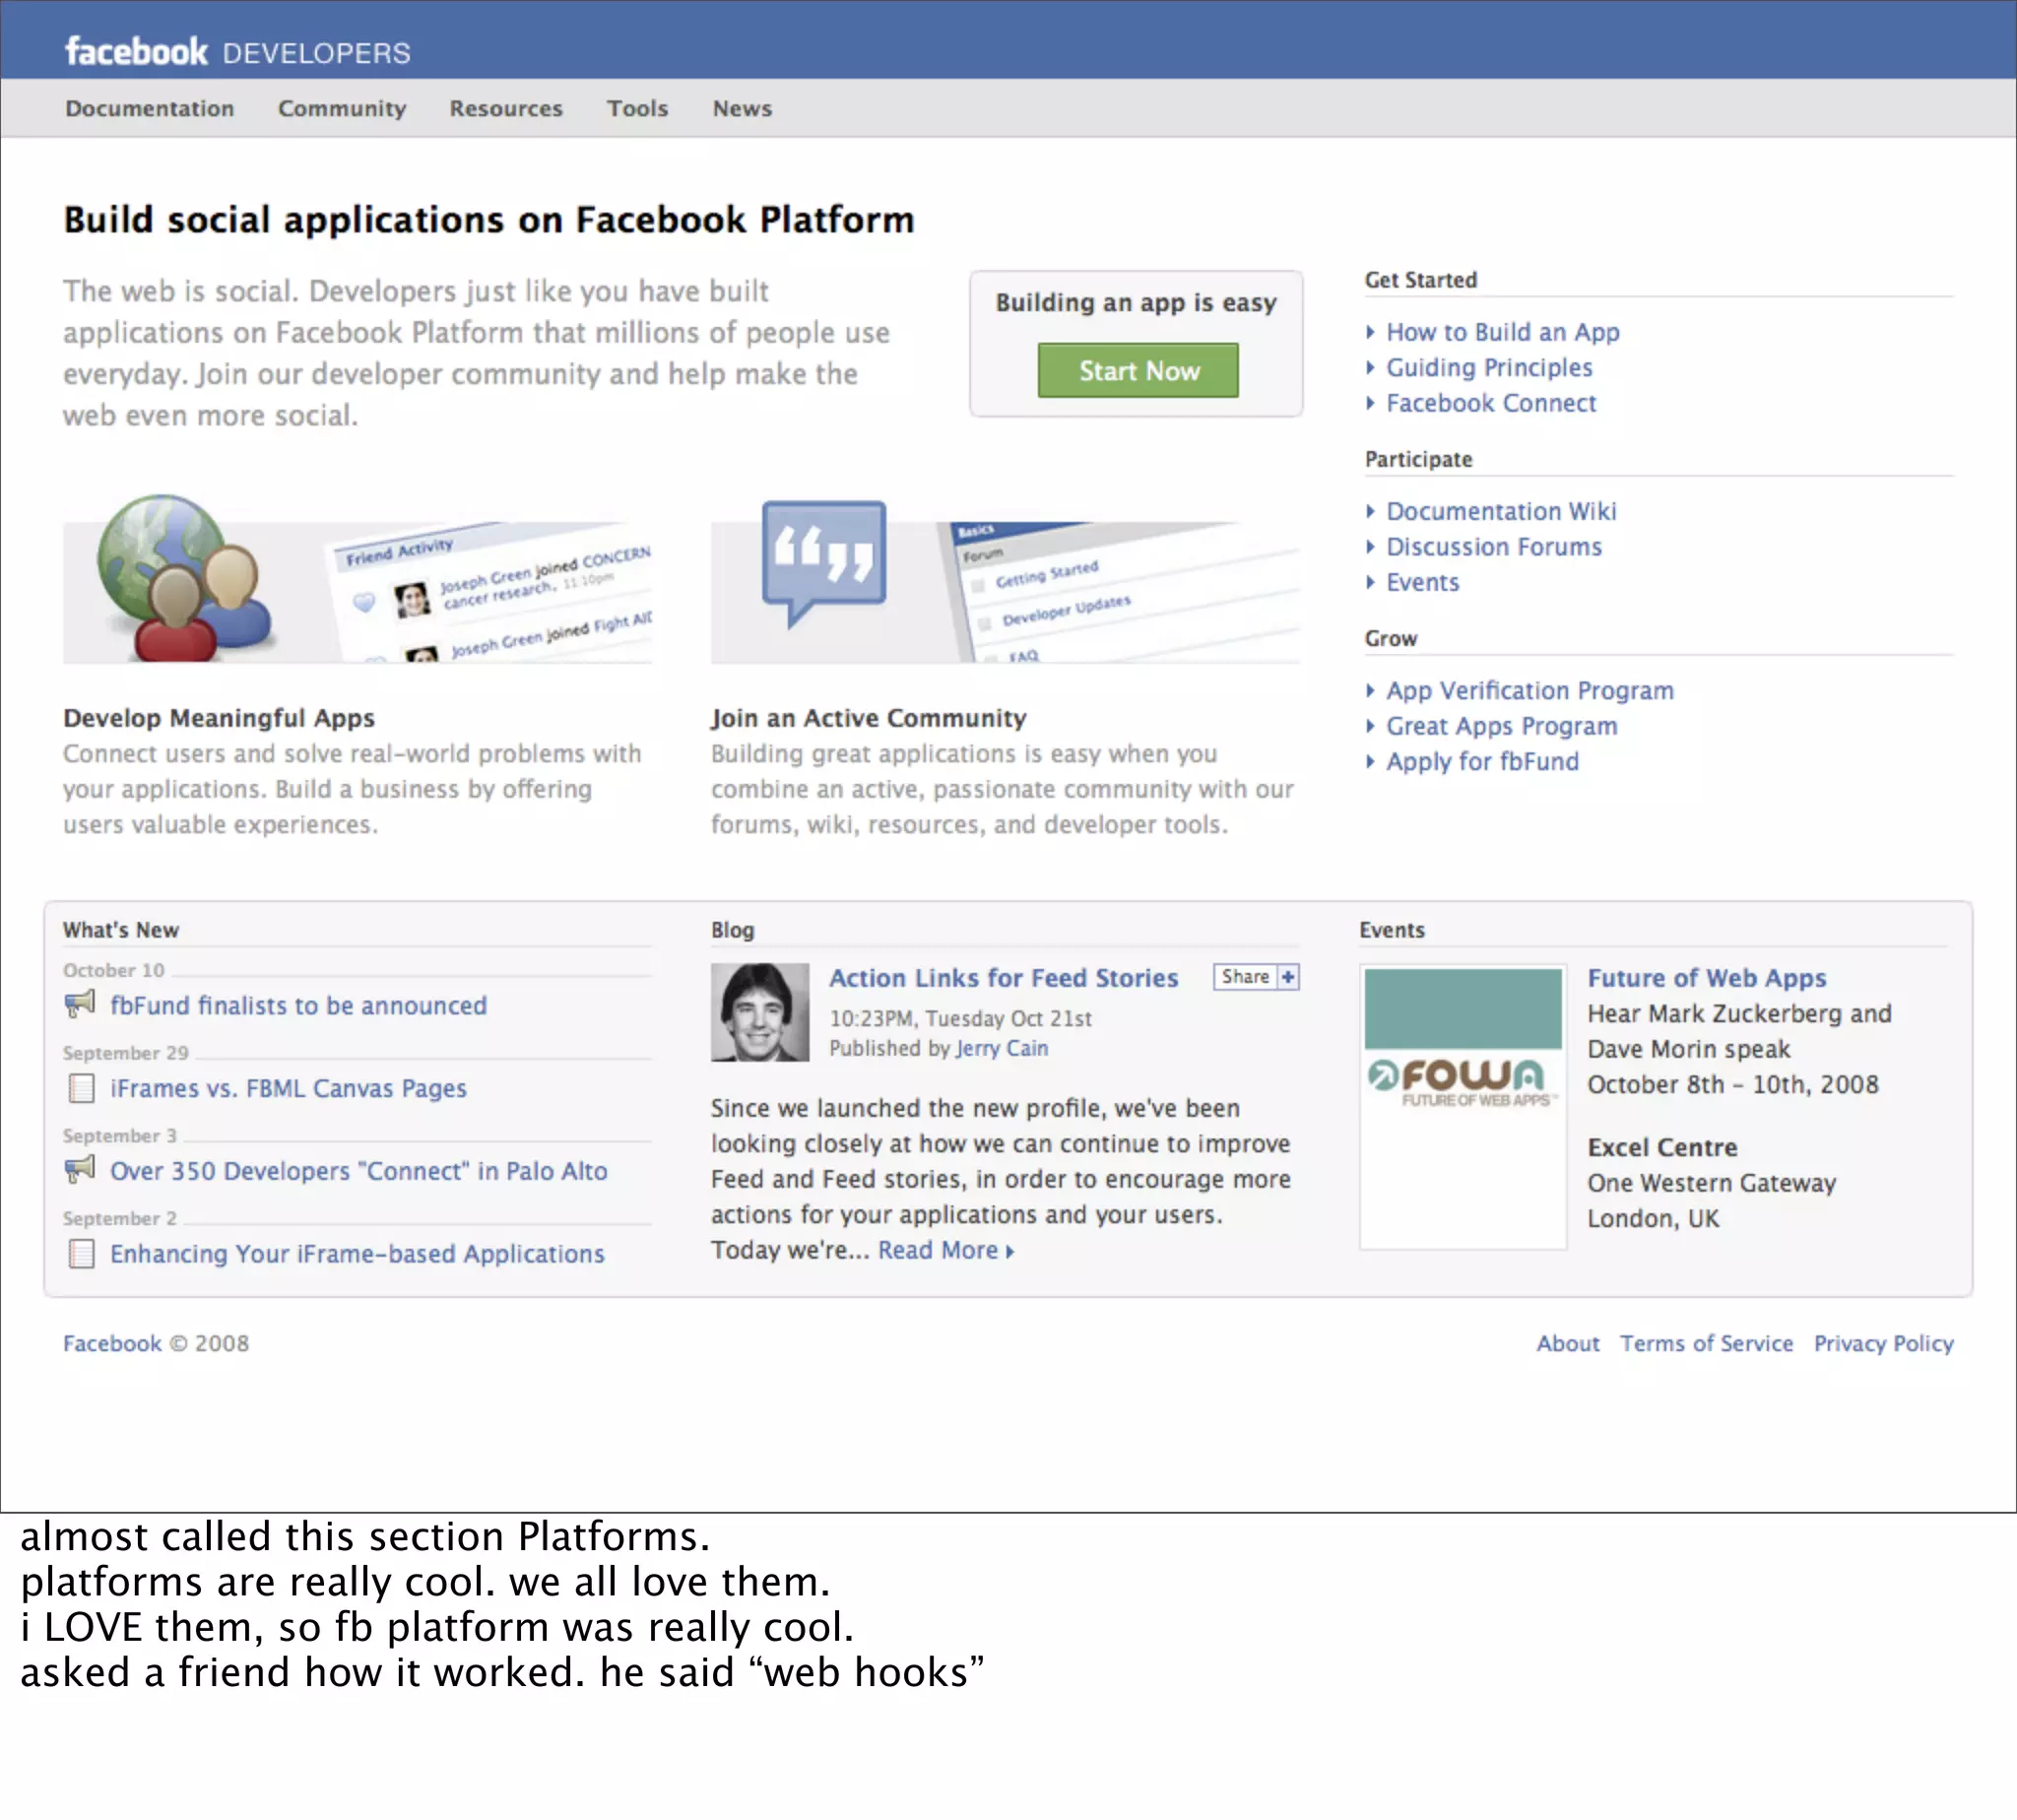Open the Community navigation item
Image resolution: width=2017 pixels, height=1820 pixels.
tap(342, 108)
